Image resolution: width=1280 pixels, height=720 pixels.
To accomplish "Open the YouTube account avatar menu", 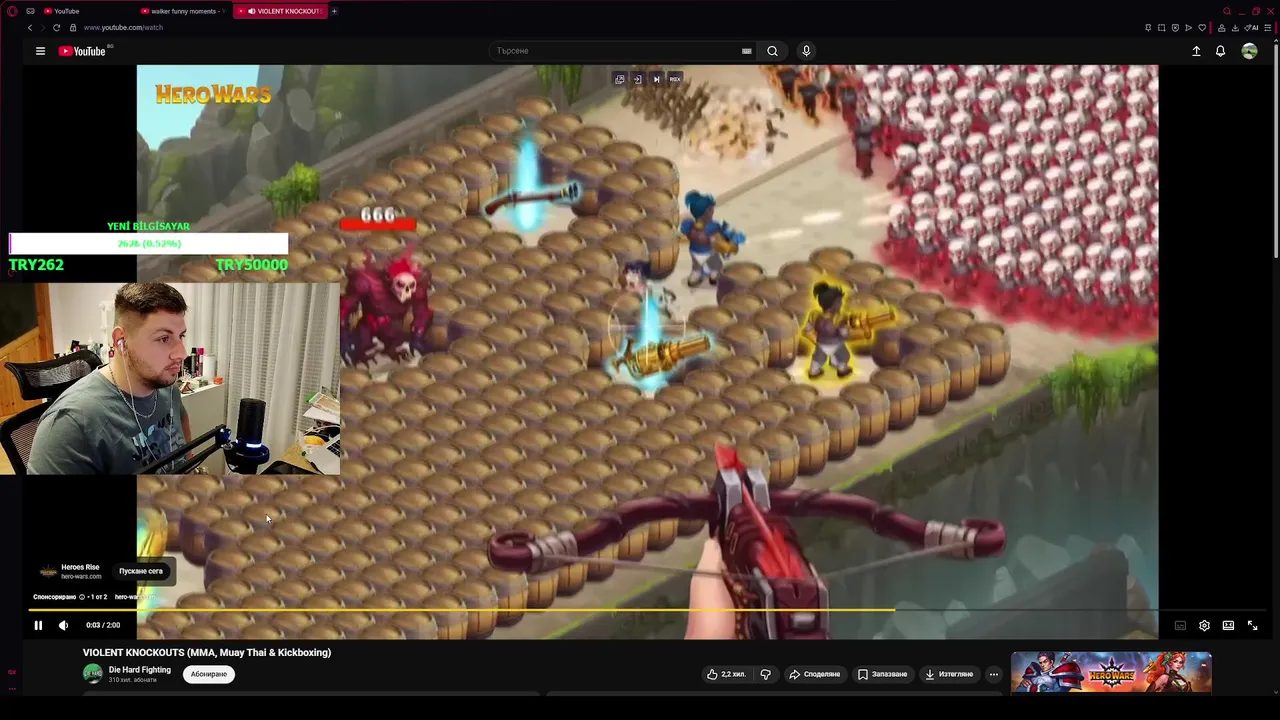I will pos(1249,51).
